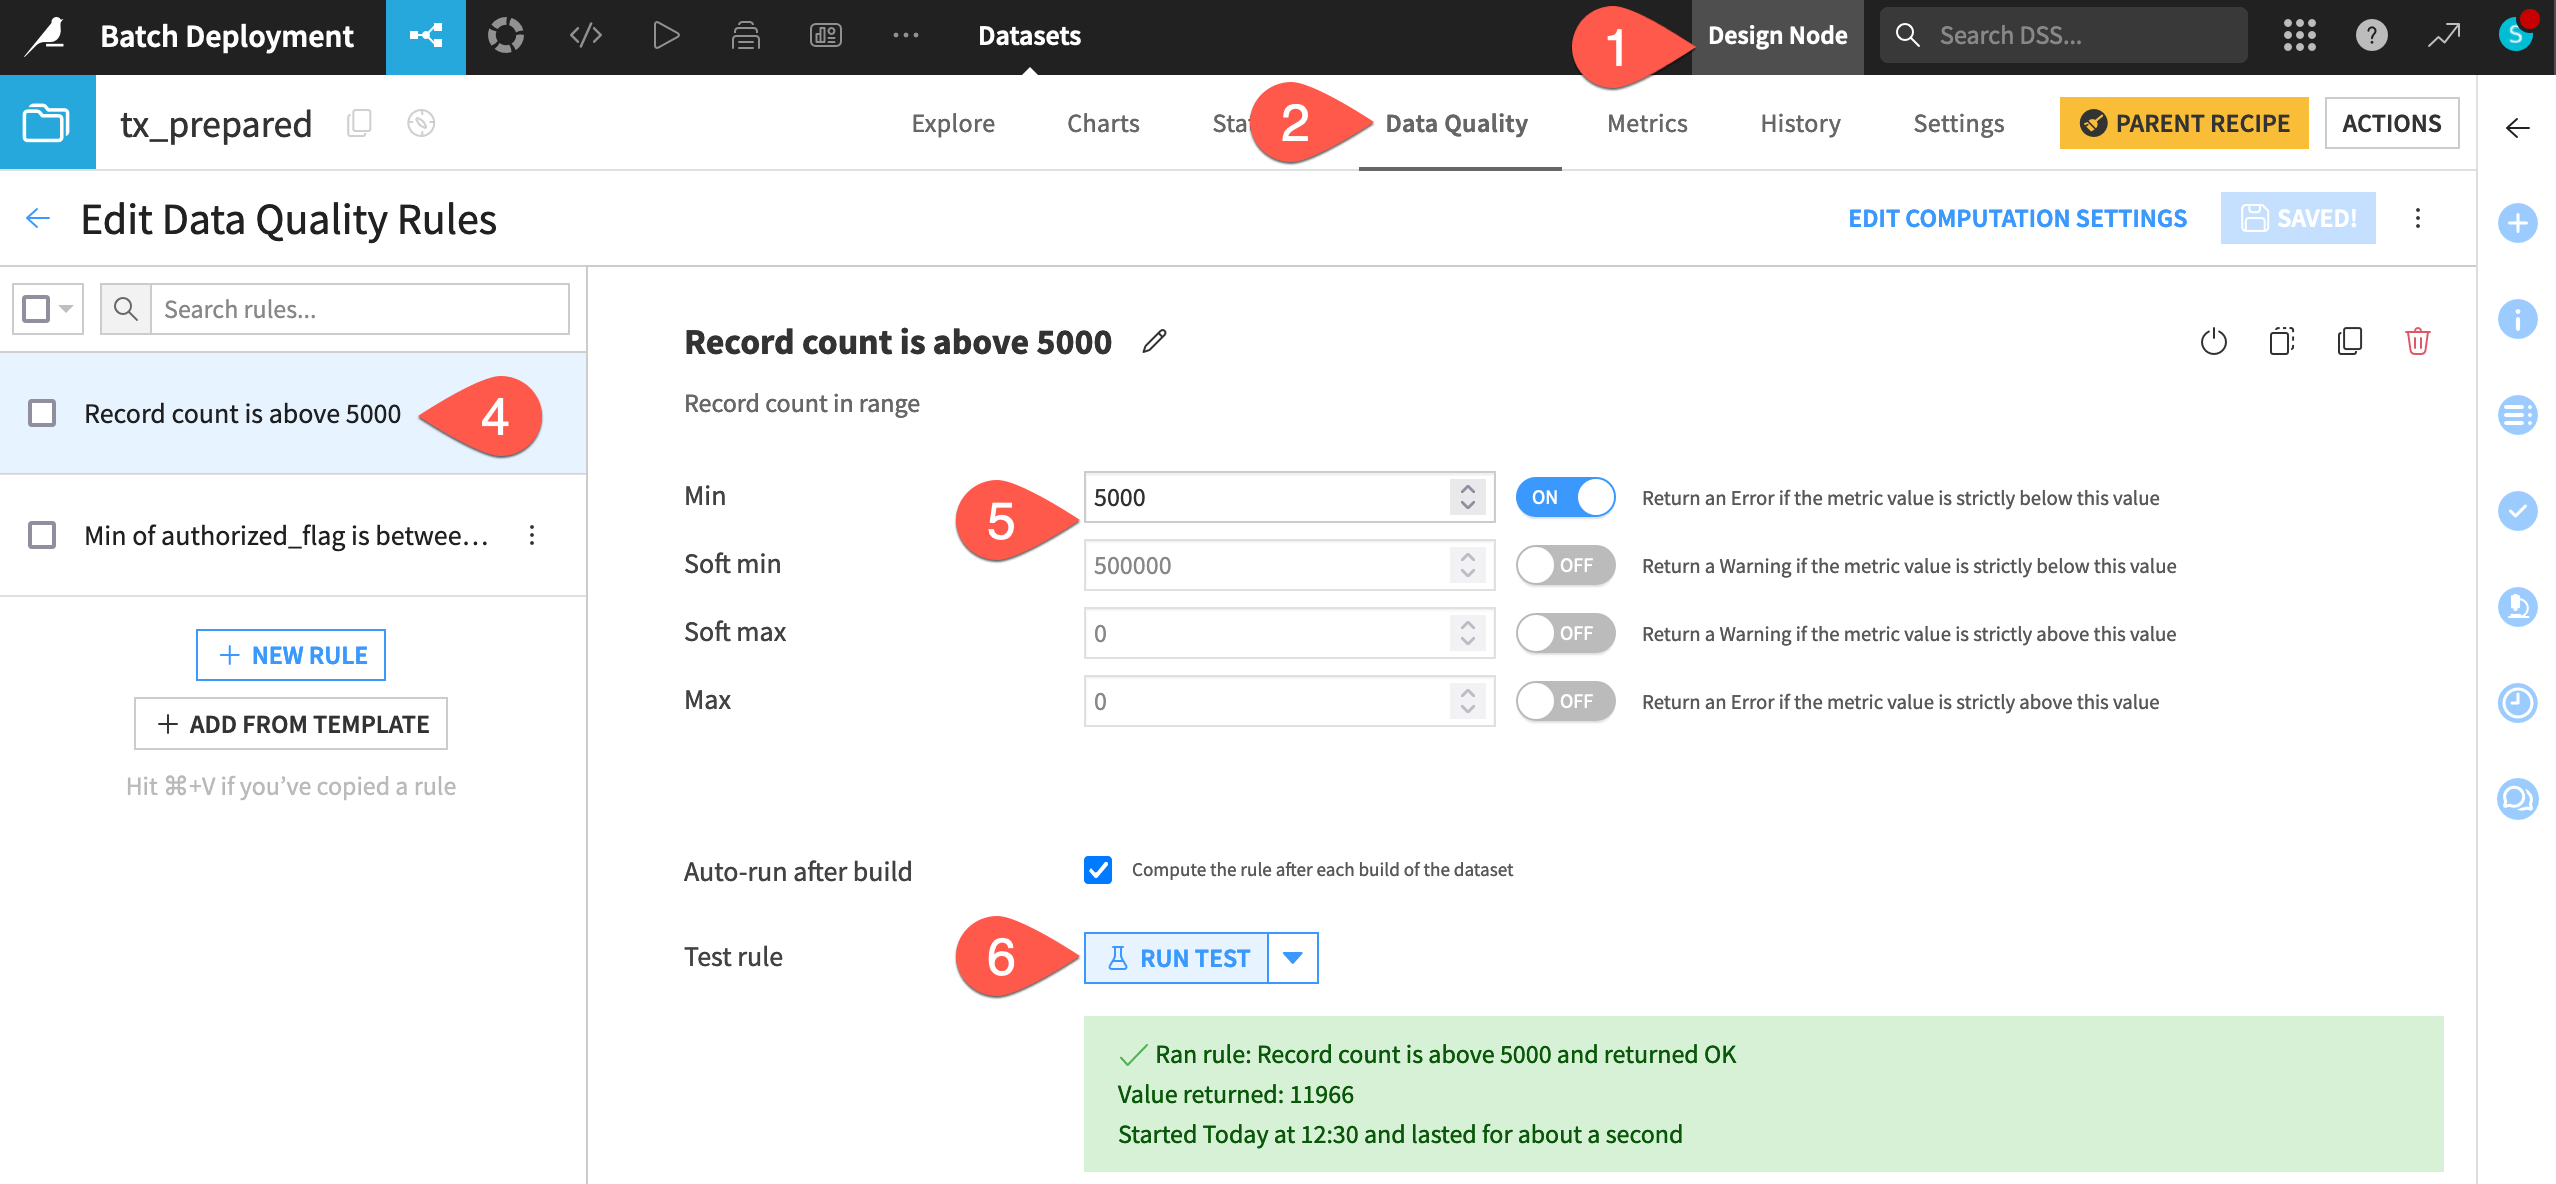Open the info panel icon in right sidebar

point(2518,320)
